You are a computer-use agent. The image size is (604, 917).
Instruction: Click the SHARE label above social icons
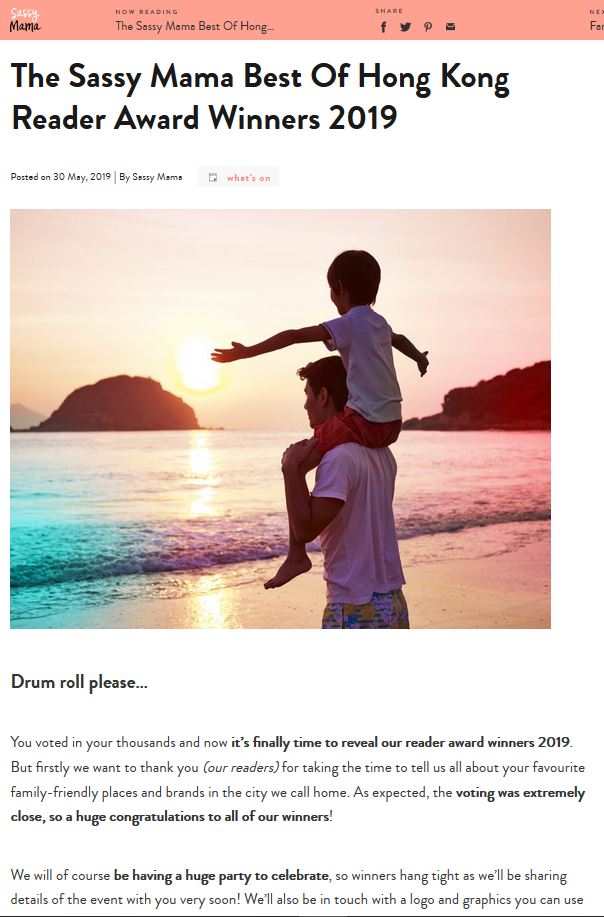pos(389,11)
